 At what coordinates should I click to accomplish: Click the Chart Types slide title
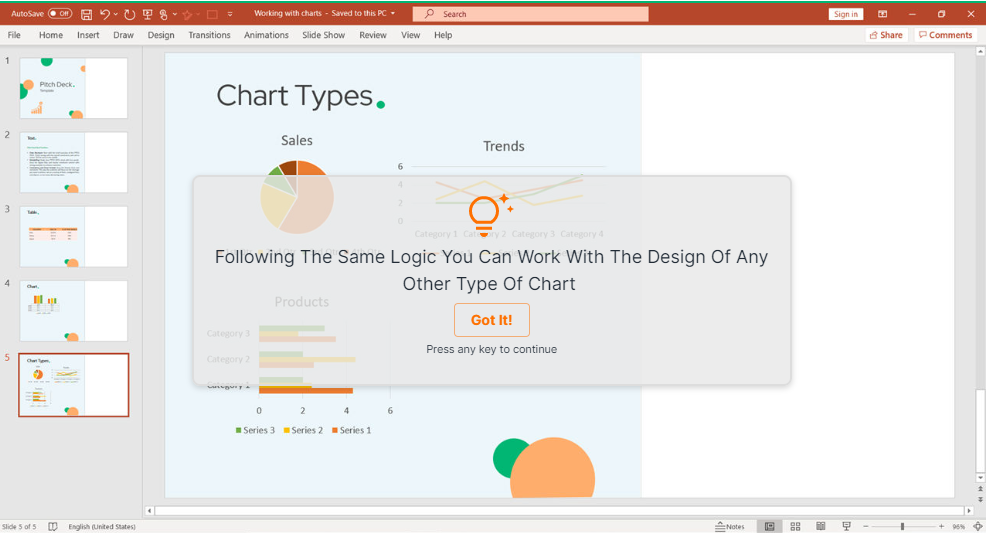300,96
